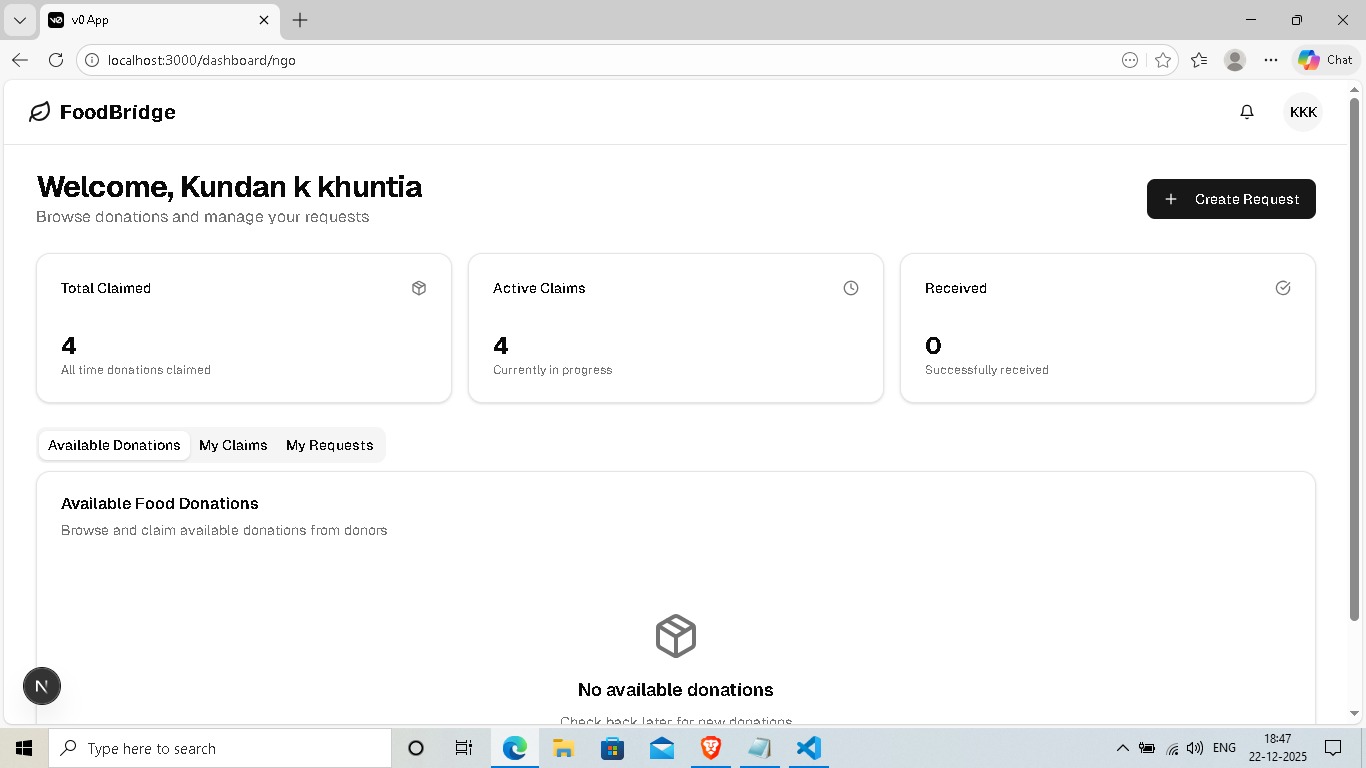Image resolution: width=1366 pixels, height=768 pixels.
Task: Go back with browser back arrow
Action: 20,60
